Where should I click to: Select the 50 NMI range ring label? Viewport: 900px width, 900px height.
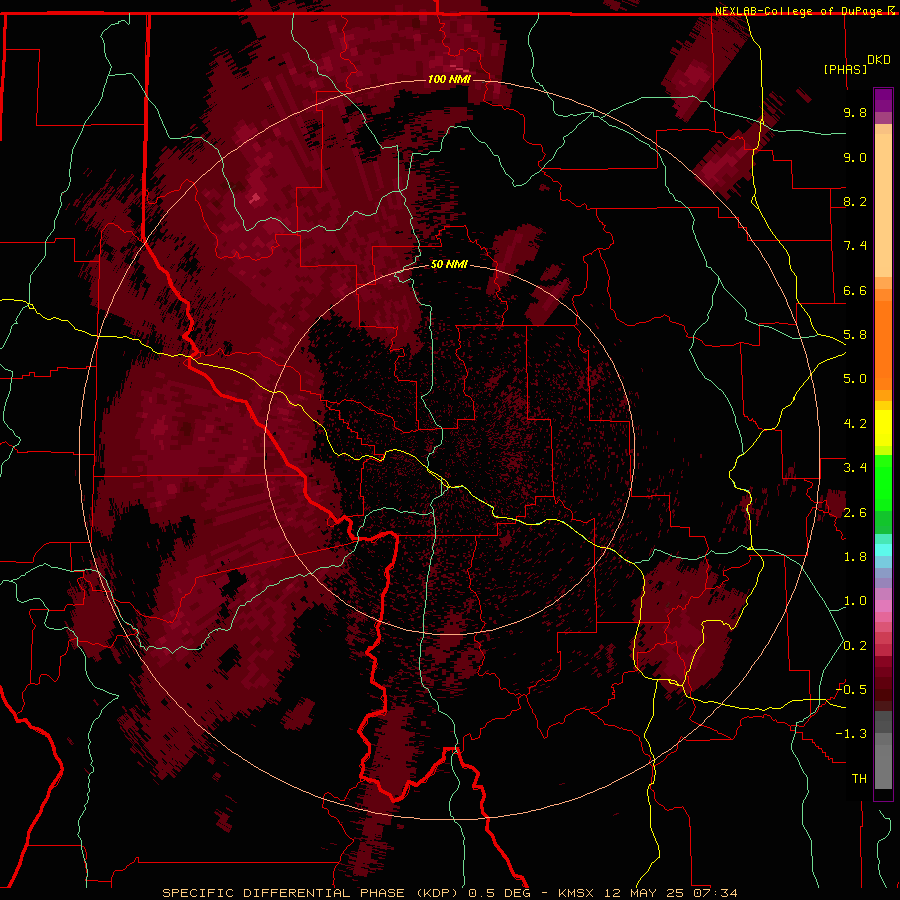(449, 265)
